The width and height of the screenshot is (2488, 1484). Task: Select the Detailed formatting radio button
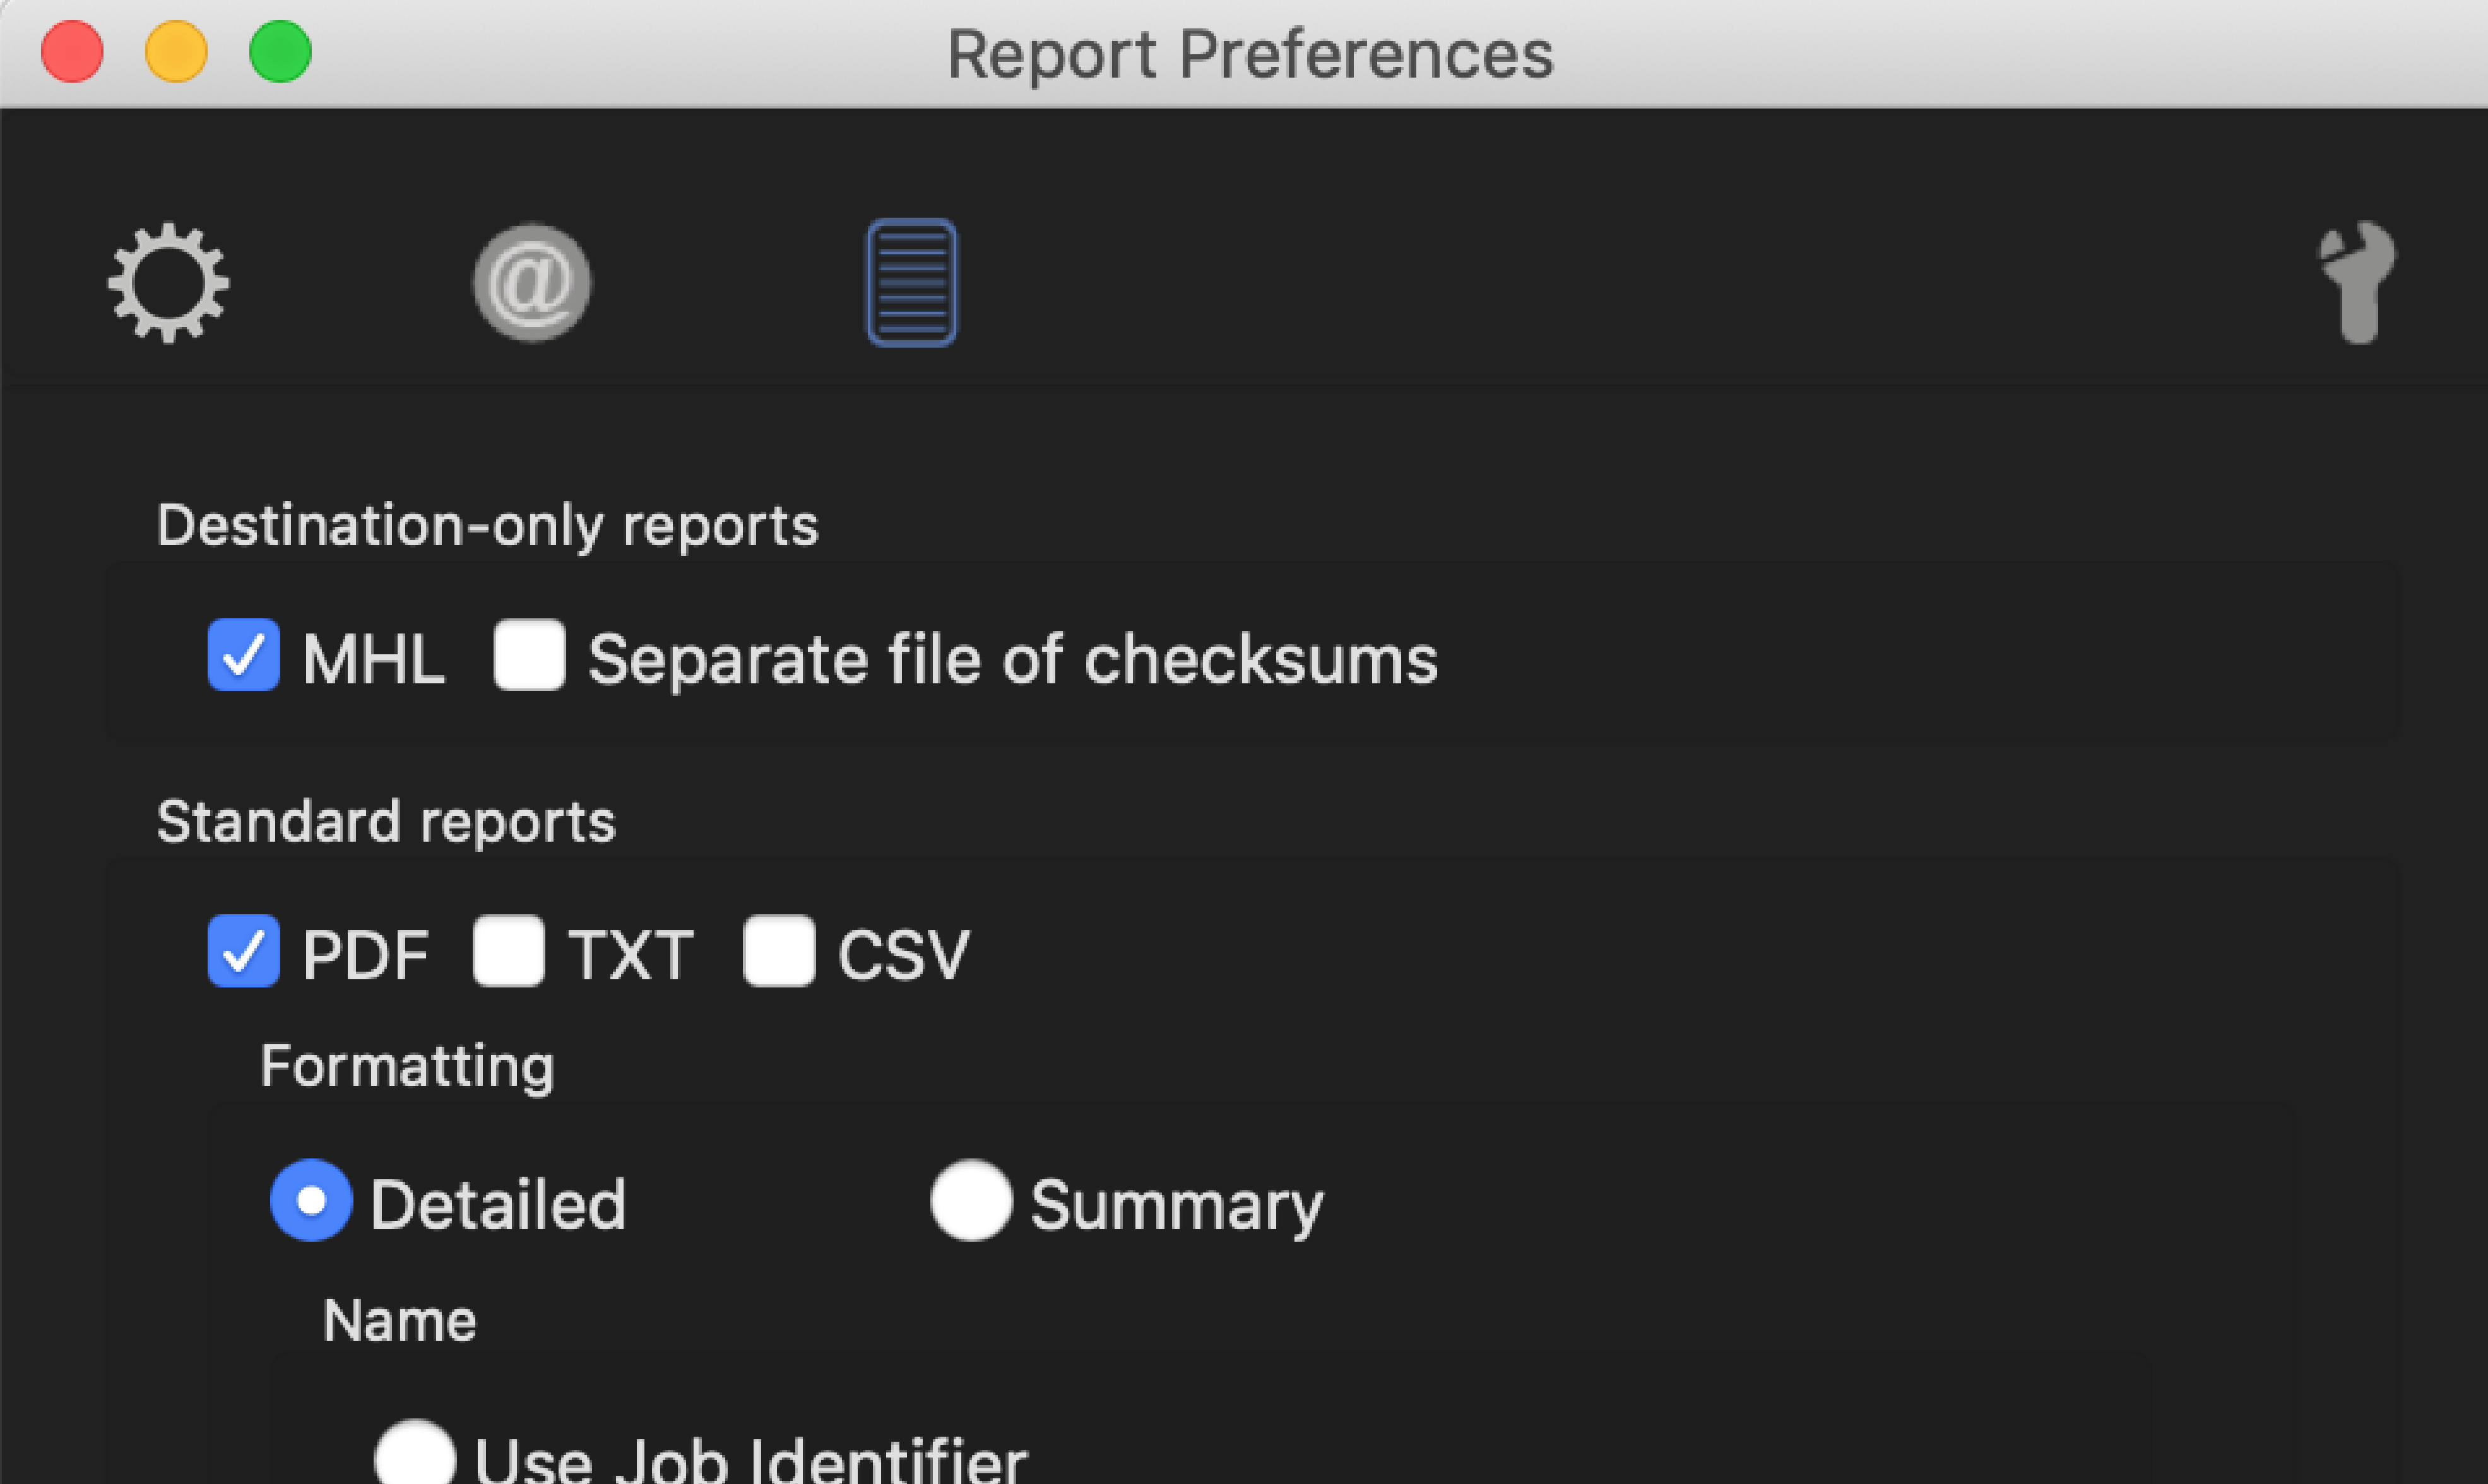click(311, 1200)
